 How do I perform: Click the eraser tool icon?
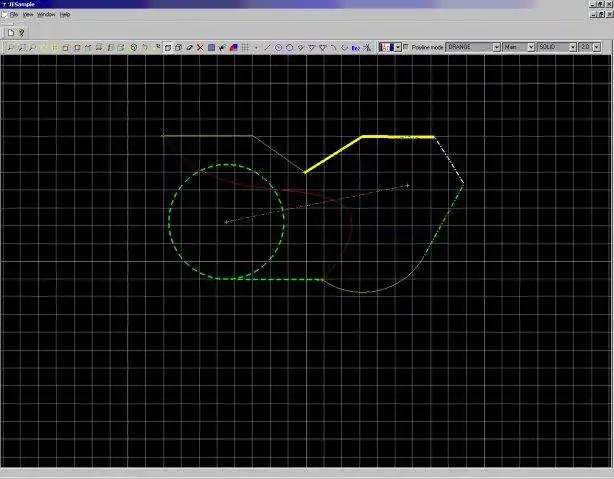[189, 48]
